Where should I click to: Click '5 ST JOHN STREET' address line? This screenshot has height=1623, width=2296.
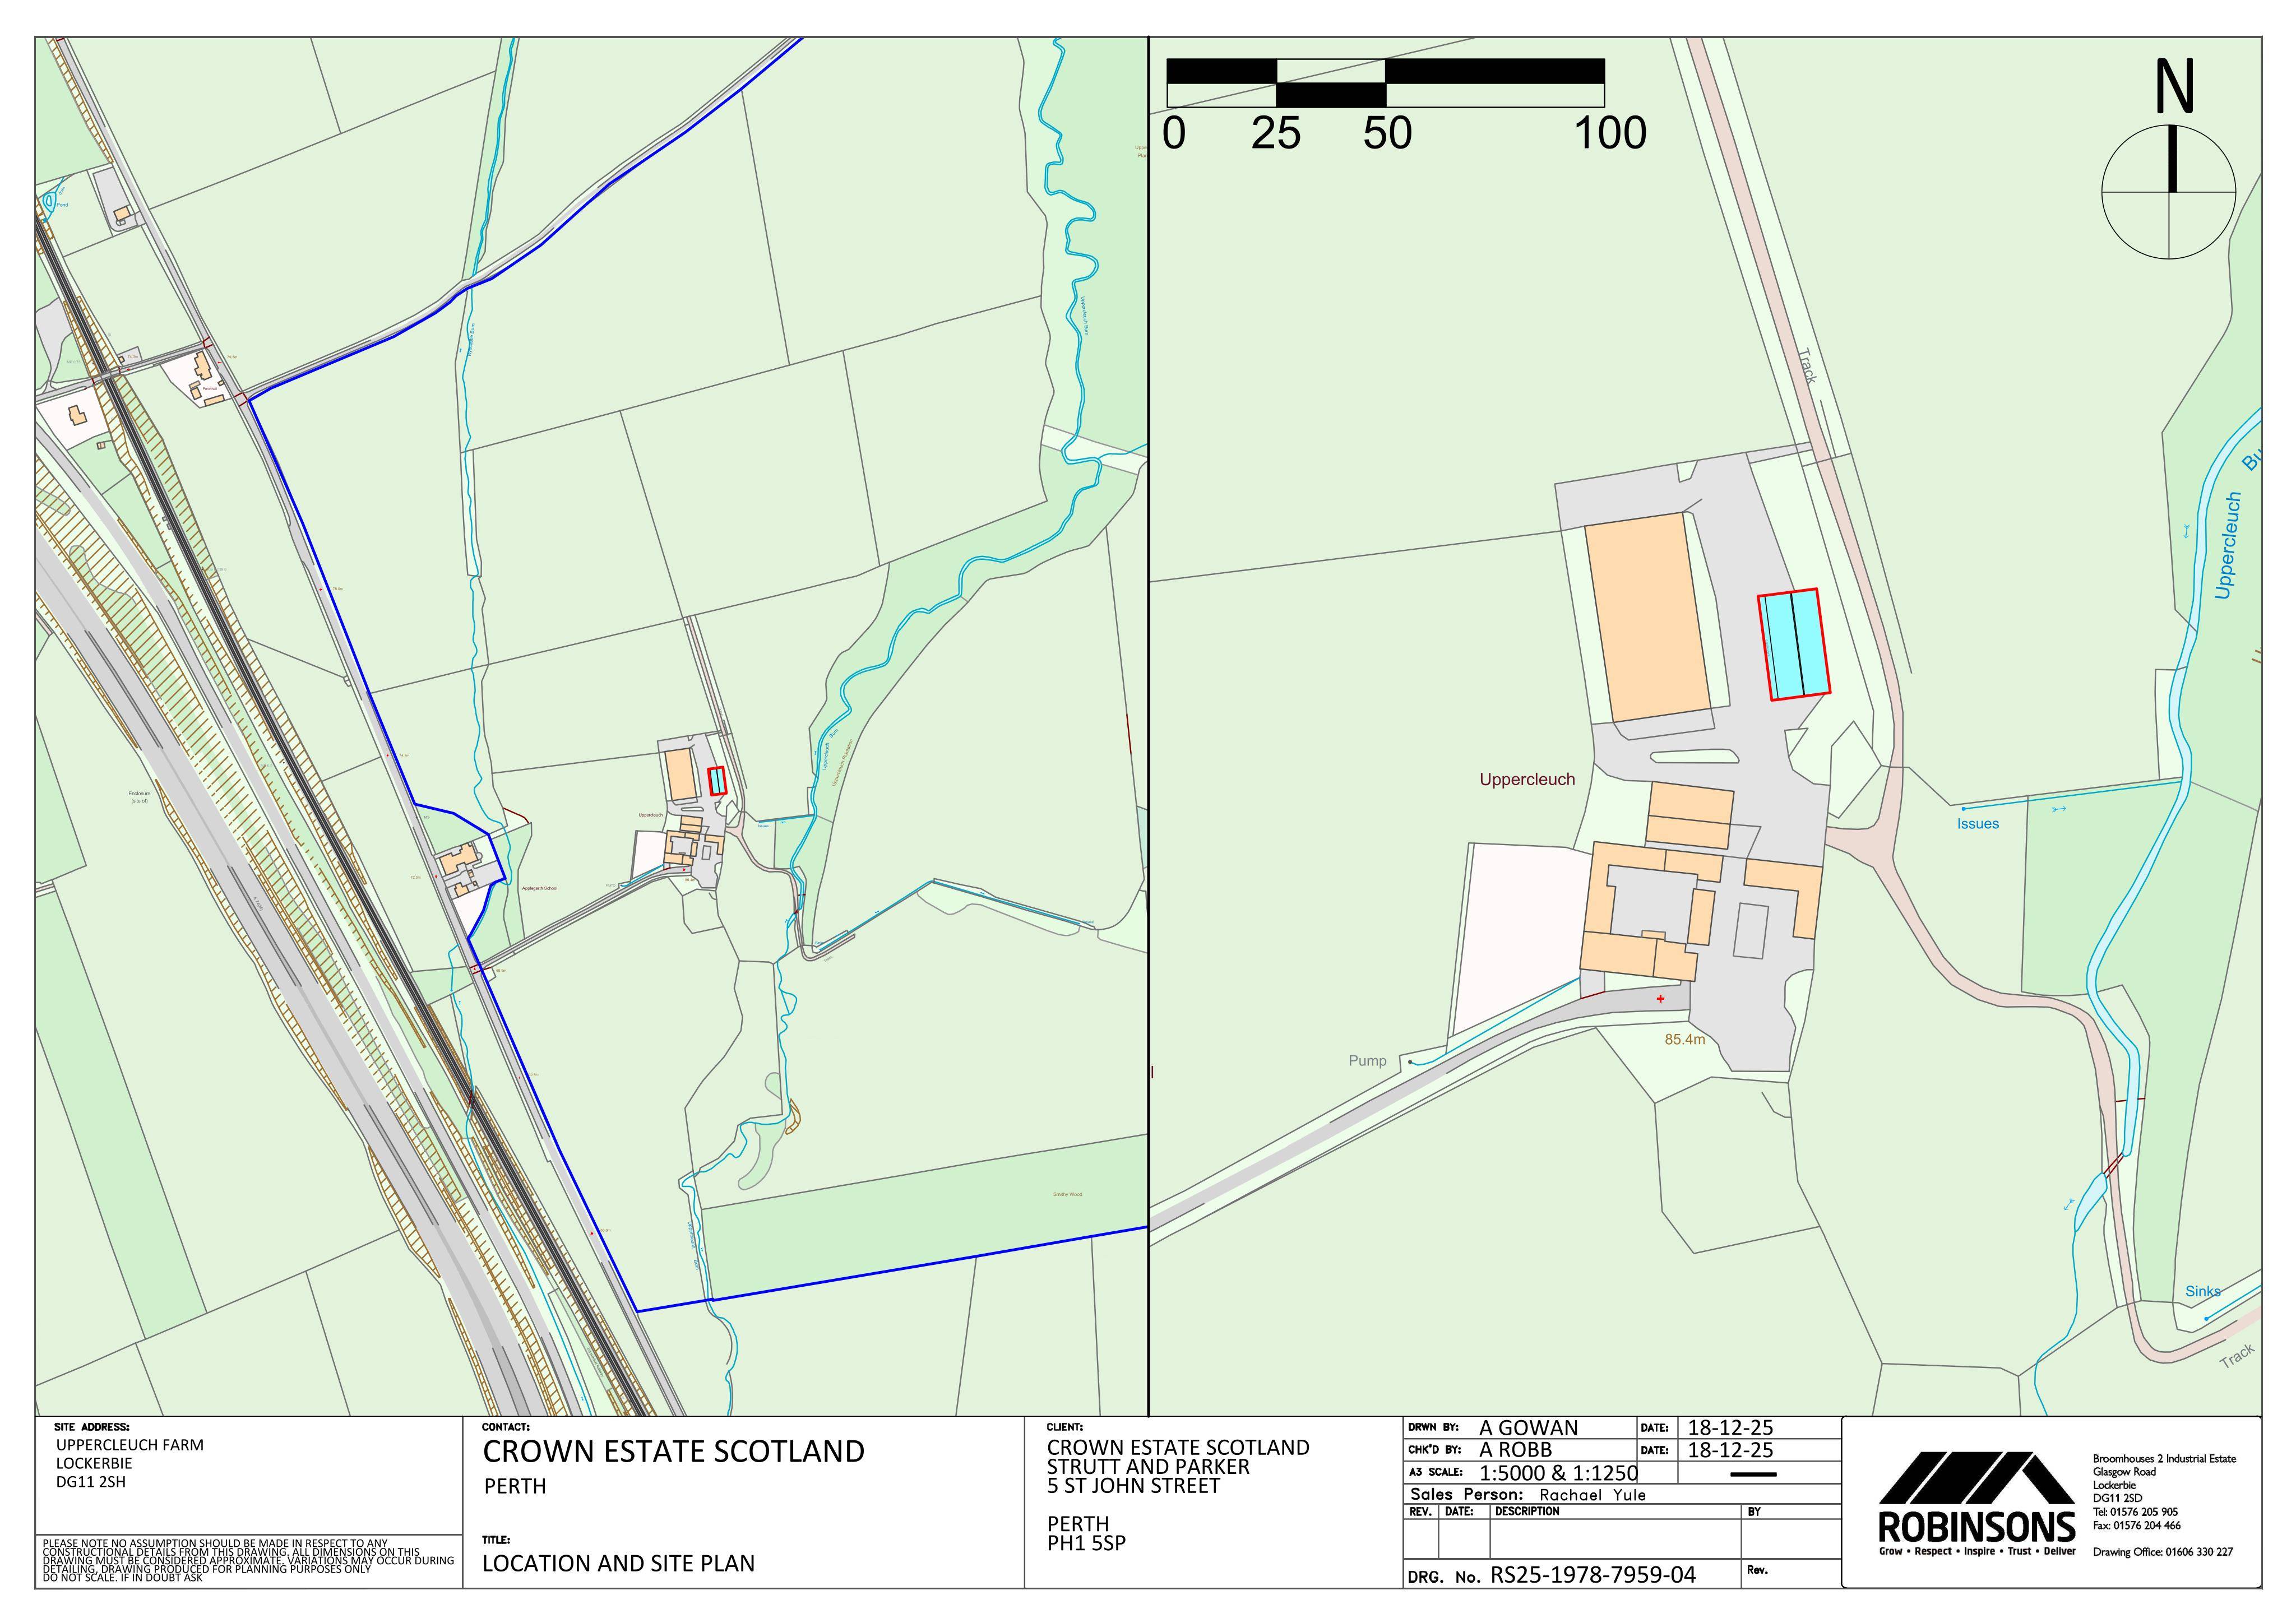tap(1133, 1485)
